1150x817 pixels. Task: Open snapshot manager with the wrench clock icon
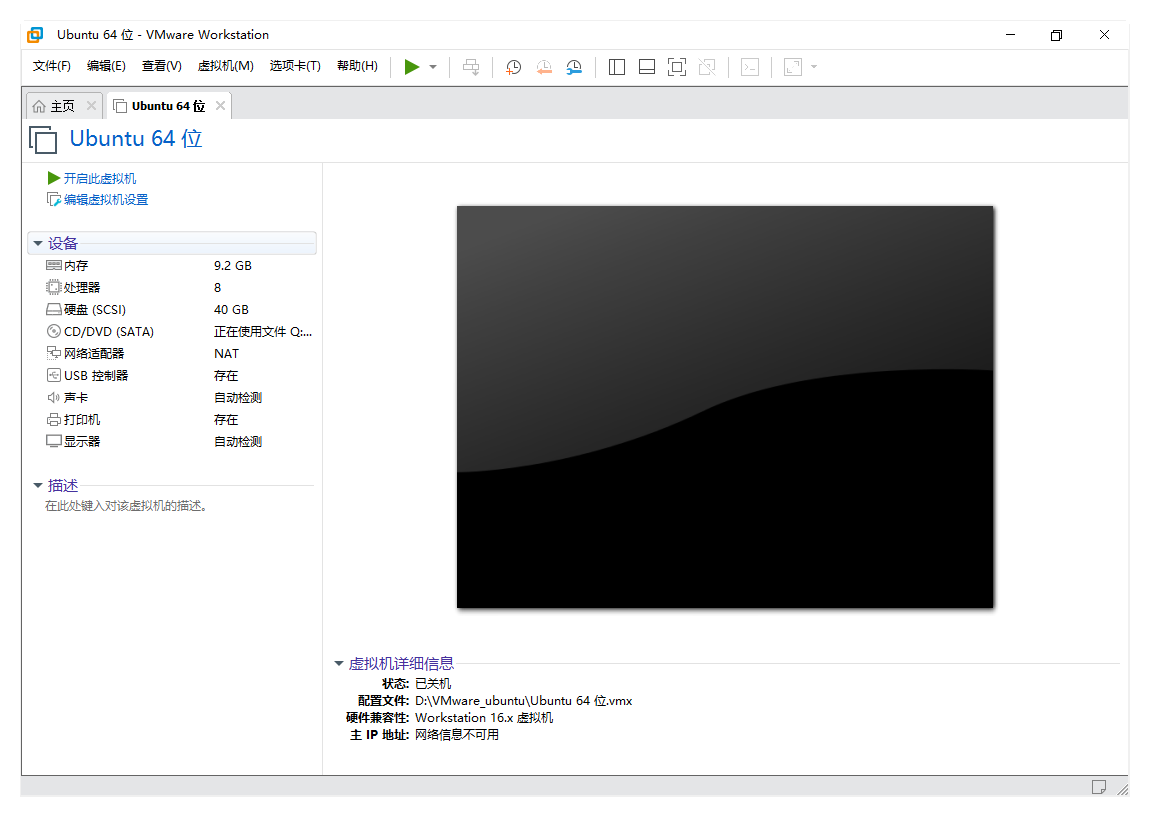click(x=574, y=67)
